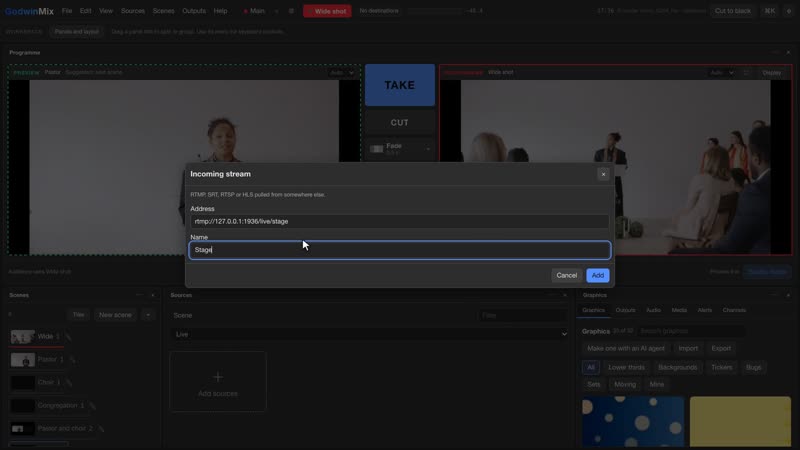Viewport: 800px width, 450px height.
Task: Click the Search graphics field
Action: (690, 331)
